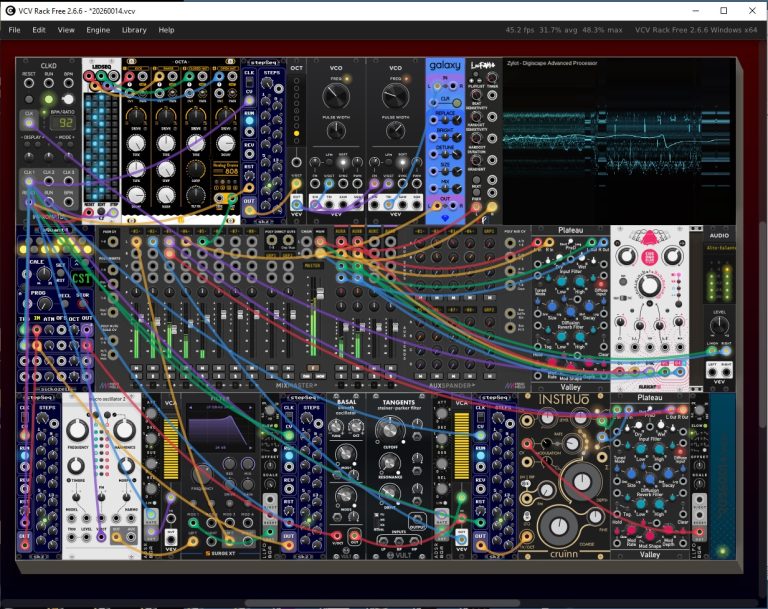768x609 pixels.
Task: Open the Analog Drums 808 selector on OCTA
Action: pos(226,169)
